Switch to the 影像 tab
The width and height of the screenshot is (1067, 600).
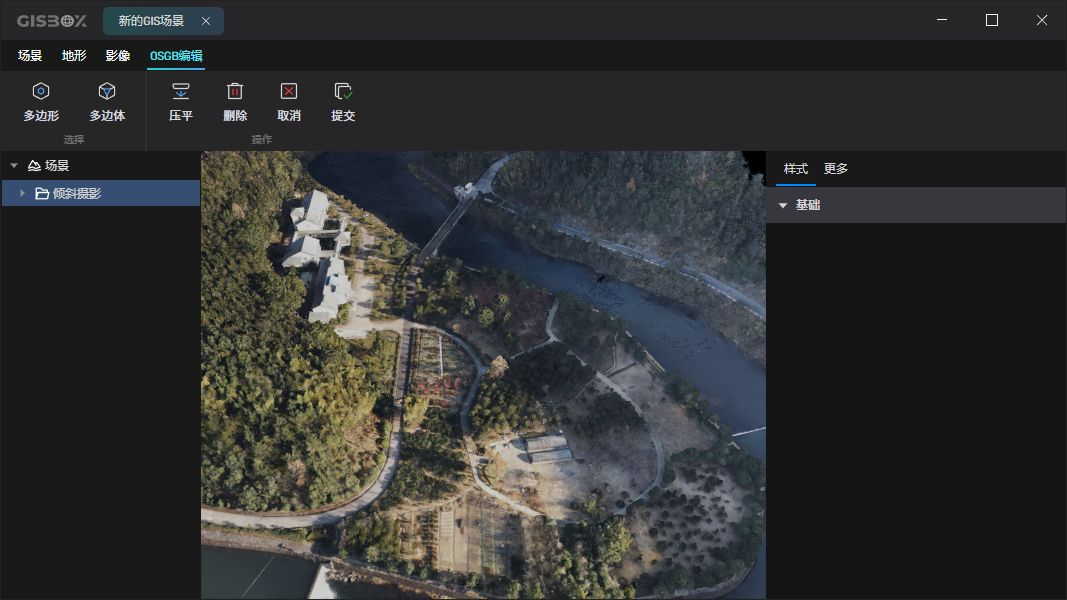118,56
